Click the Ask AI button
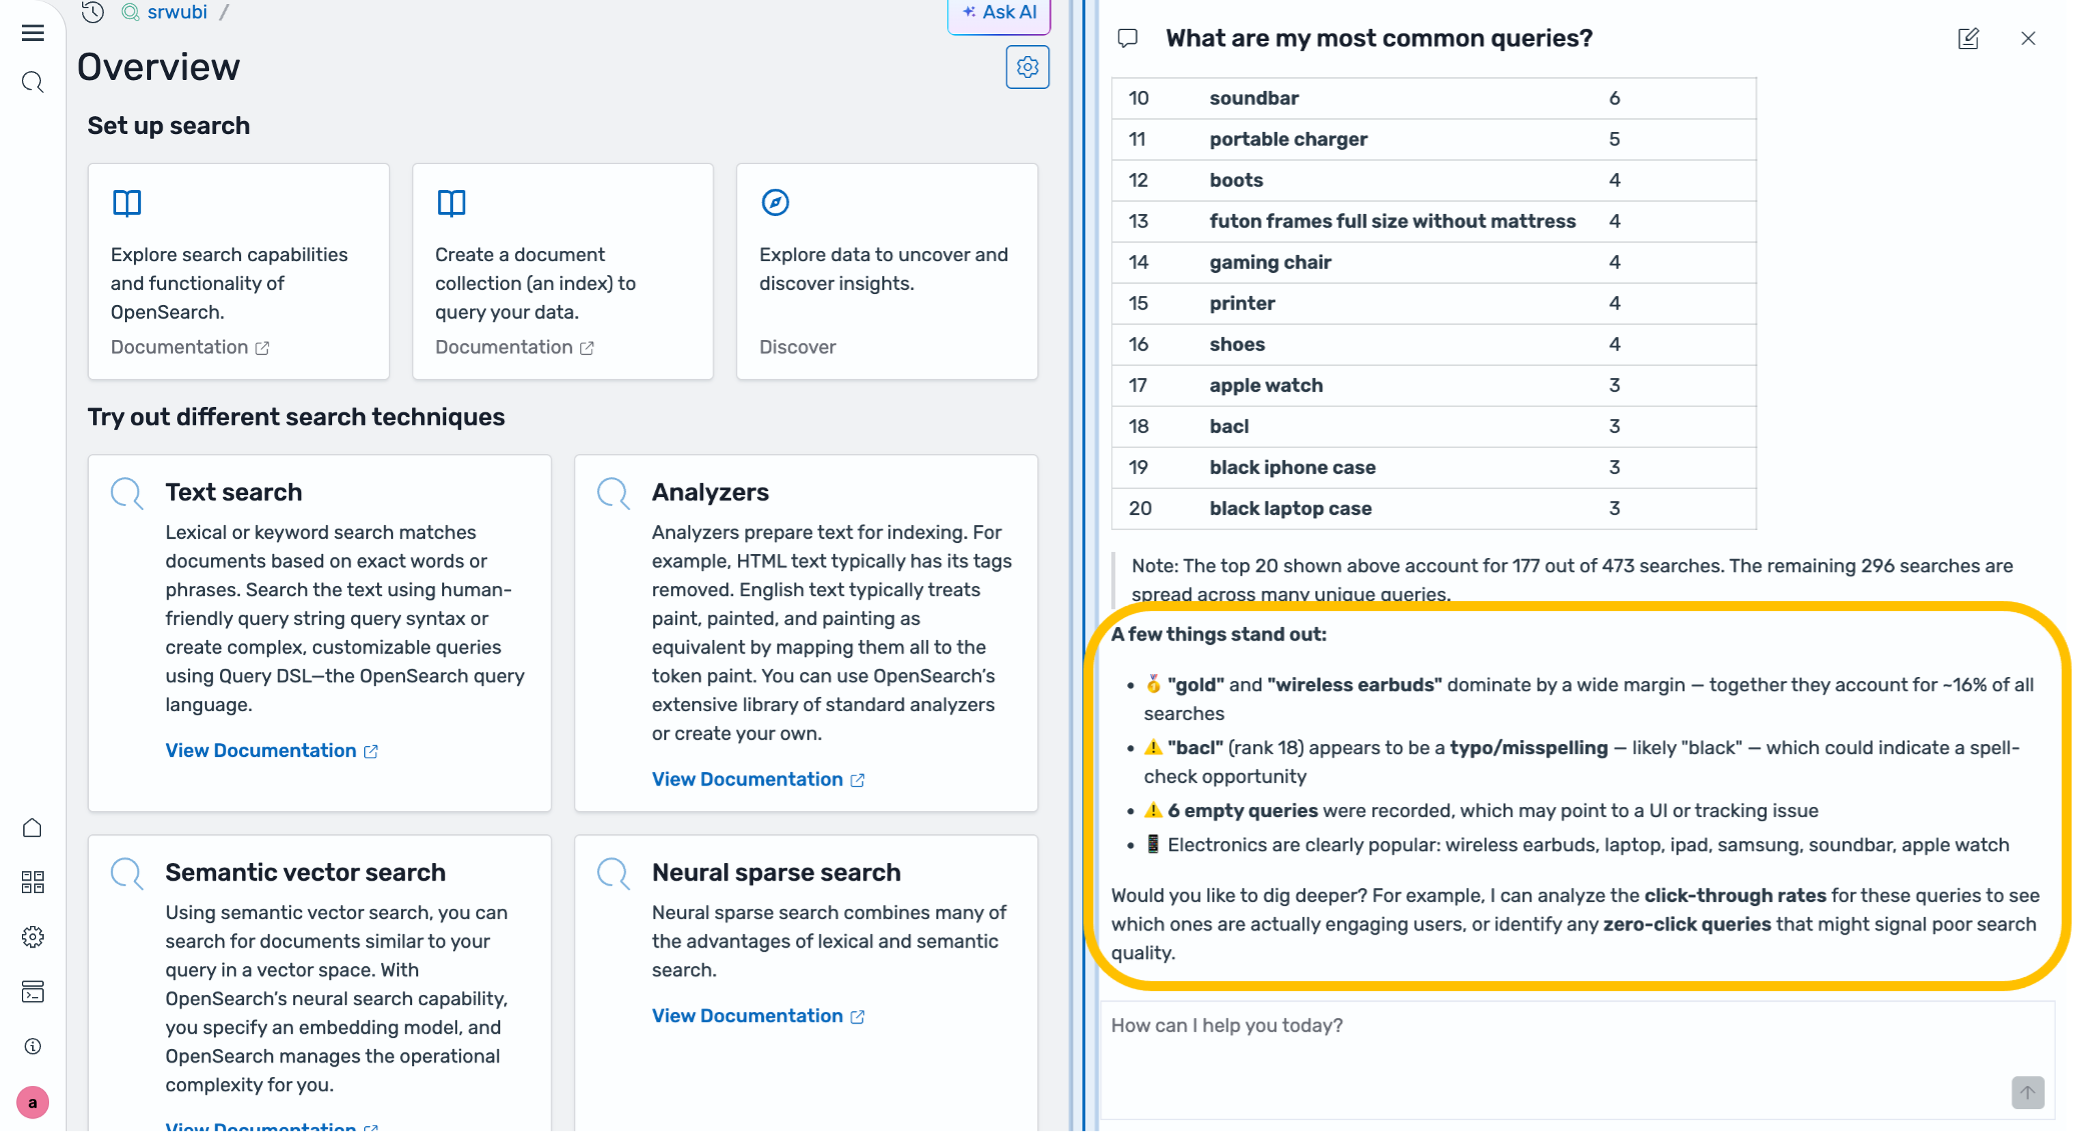Image resolution: width=2076 pixels, height=1136 pixels. (x=999, y=14)
